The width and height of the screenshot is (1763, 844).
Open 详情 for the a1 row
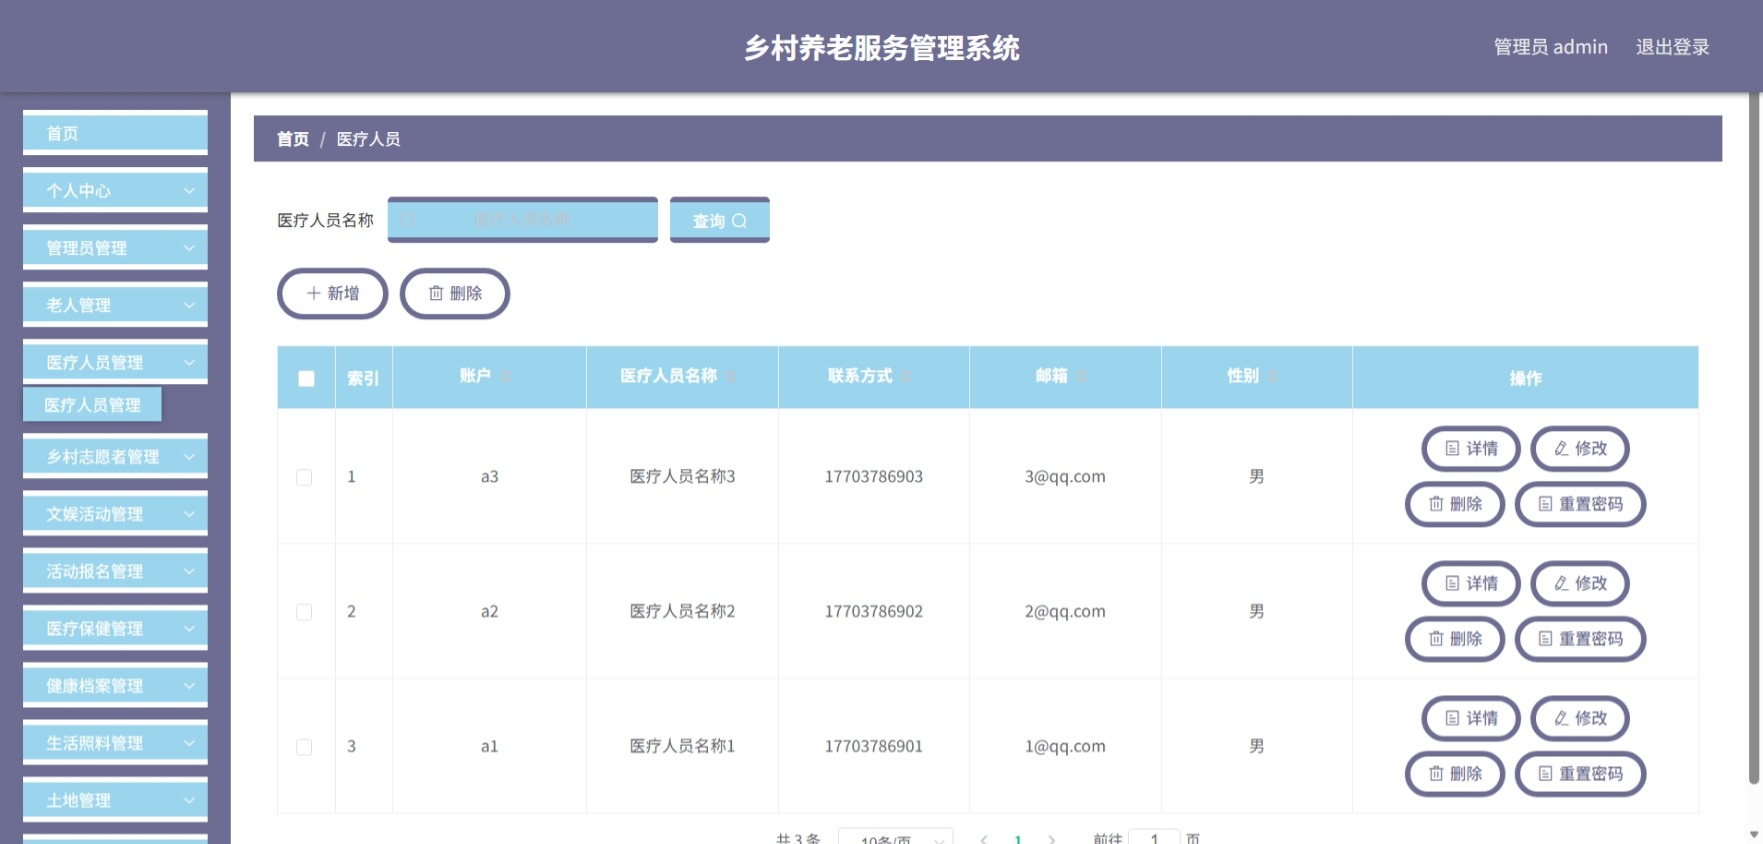coord(1471,718)
